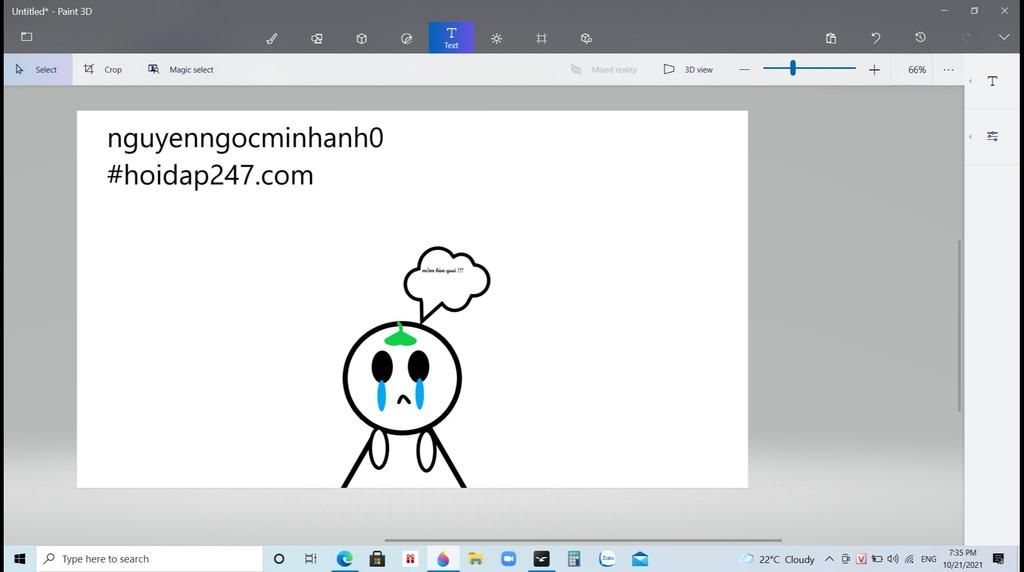Open the 3D shapes tool
The height and width of the screenshot is (572, 1024).
[x=362, y=39]
